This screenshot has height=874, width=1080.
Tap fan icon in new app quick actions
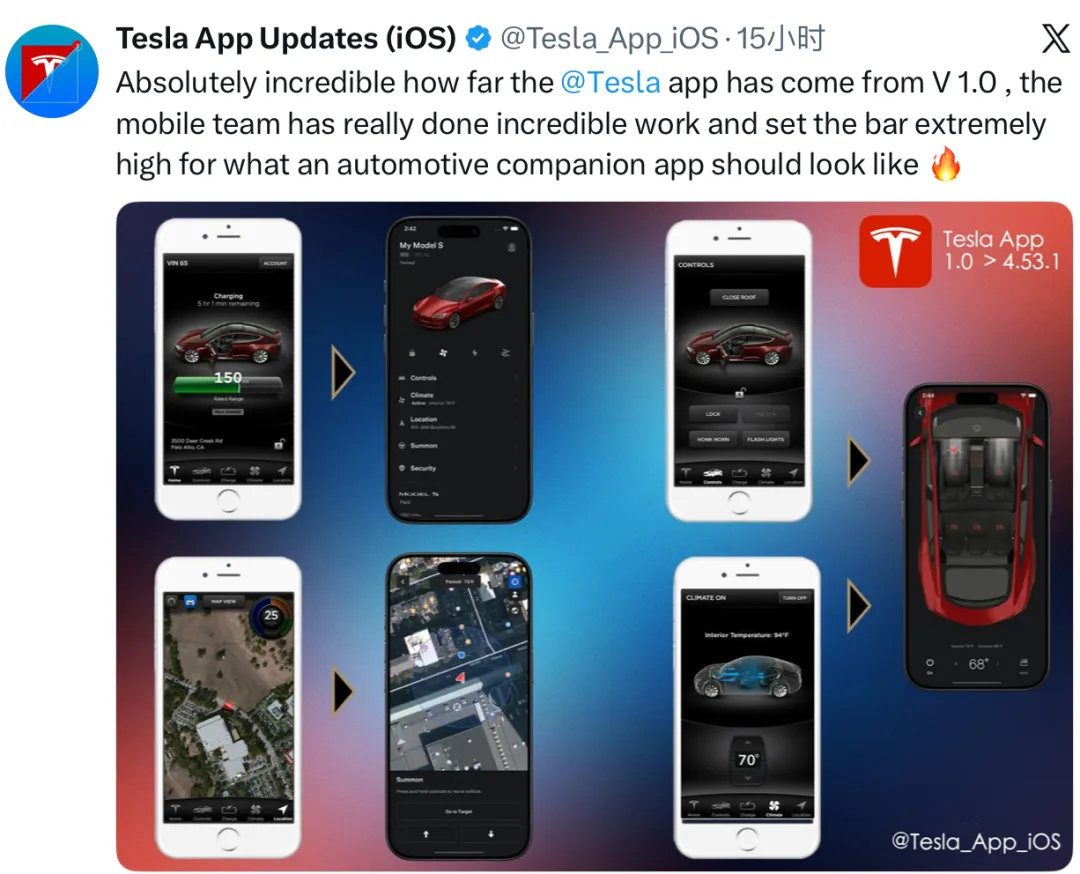[444, 353]
